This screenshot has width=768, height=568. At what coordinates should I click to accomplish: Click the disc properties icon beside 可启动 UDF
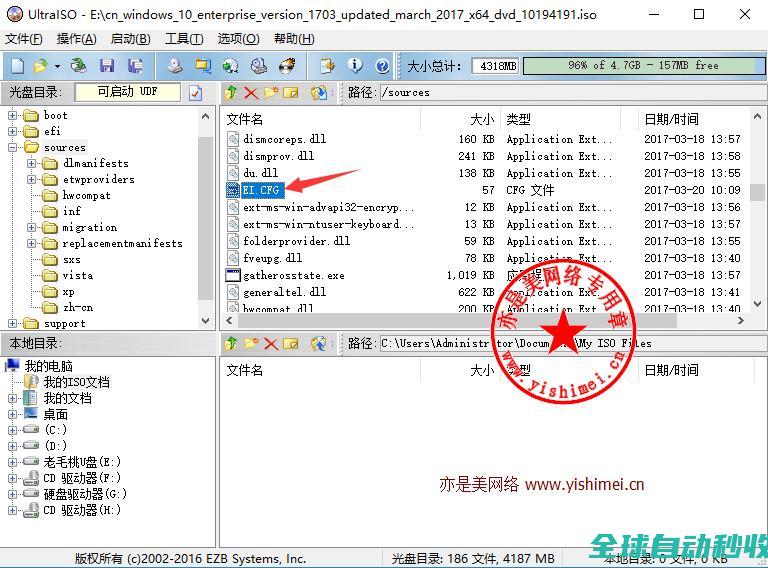(x=195, y=92)
